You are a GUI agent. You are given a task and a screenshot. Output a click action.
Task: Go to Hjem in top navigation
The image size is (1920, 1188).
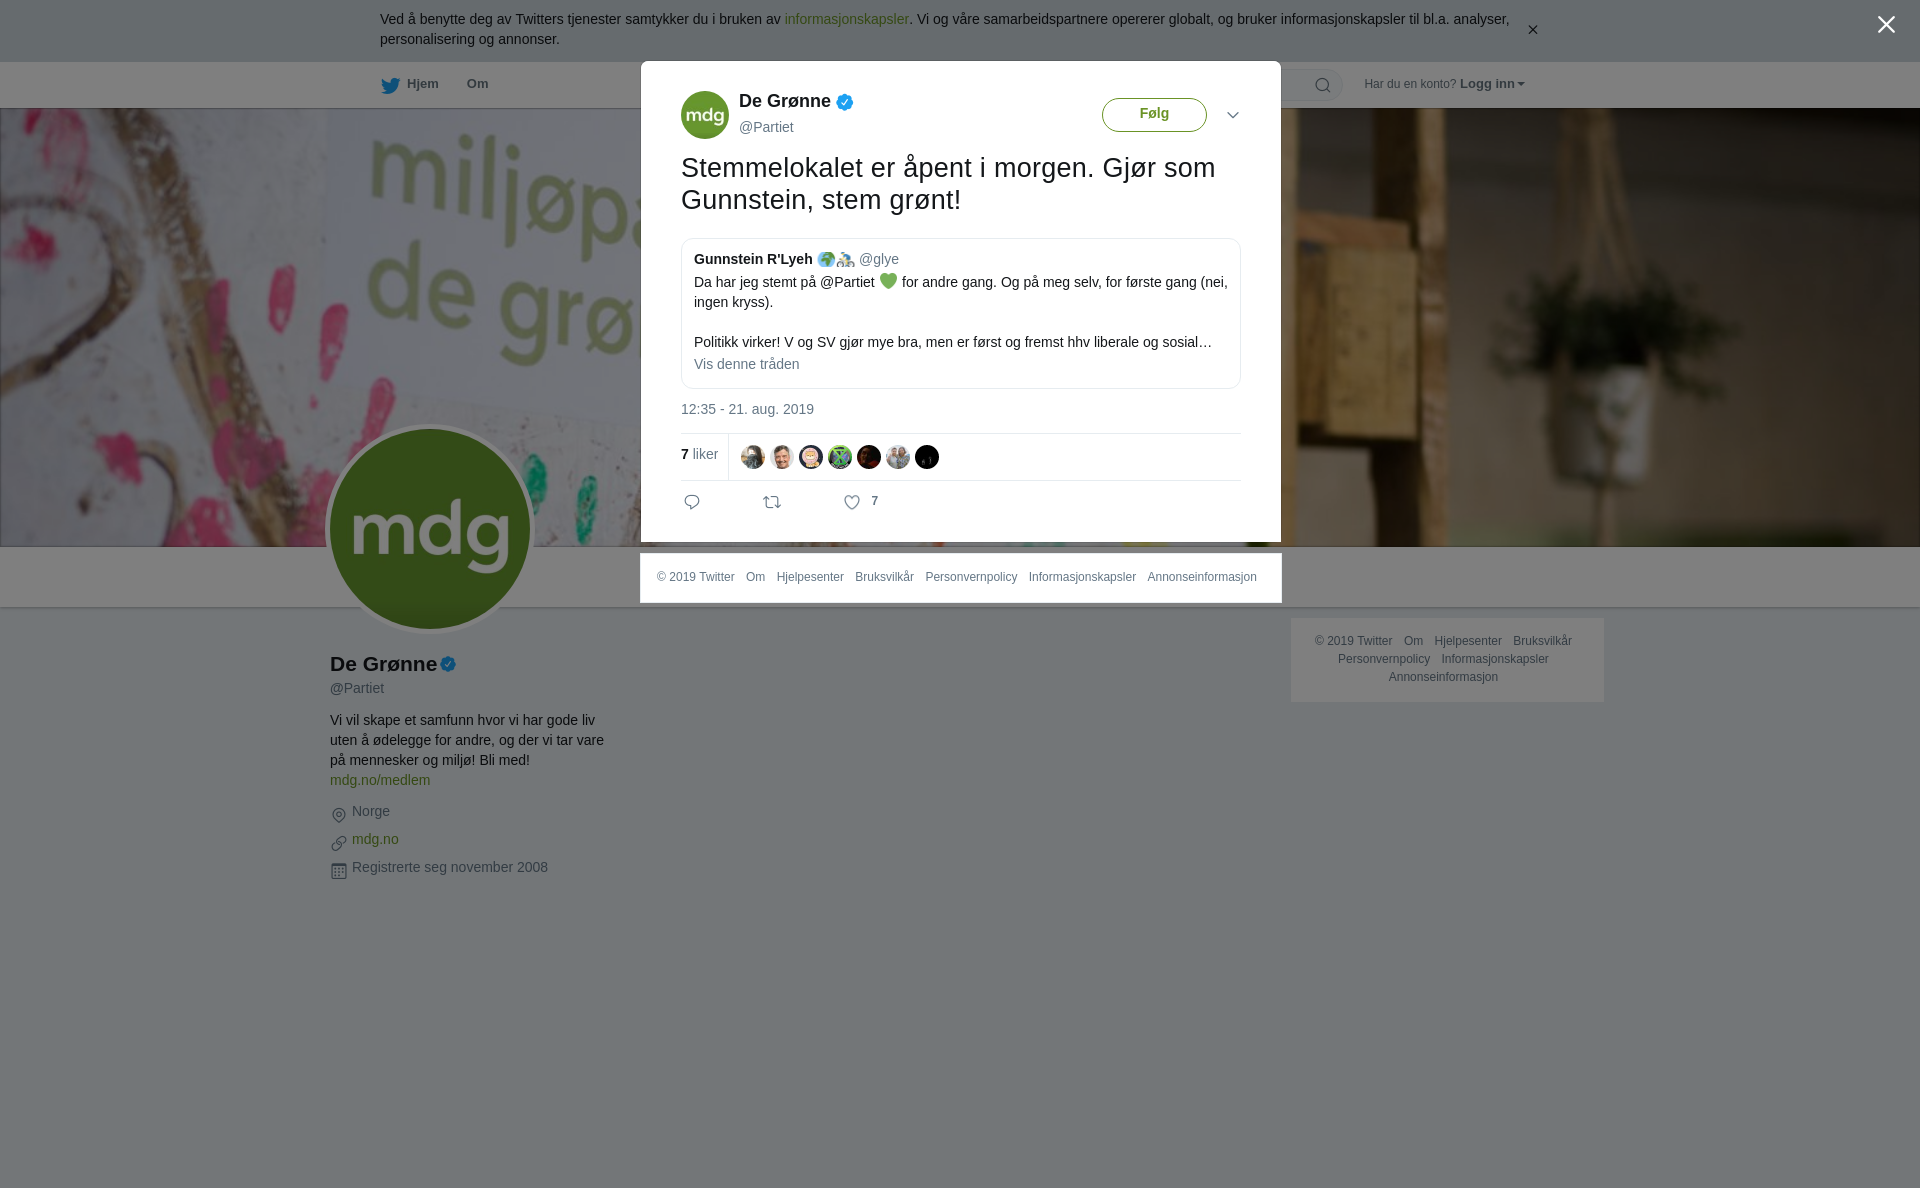(x=422, y=84)
